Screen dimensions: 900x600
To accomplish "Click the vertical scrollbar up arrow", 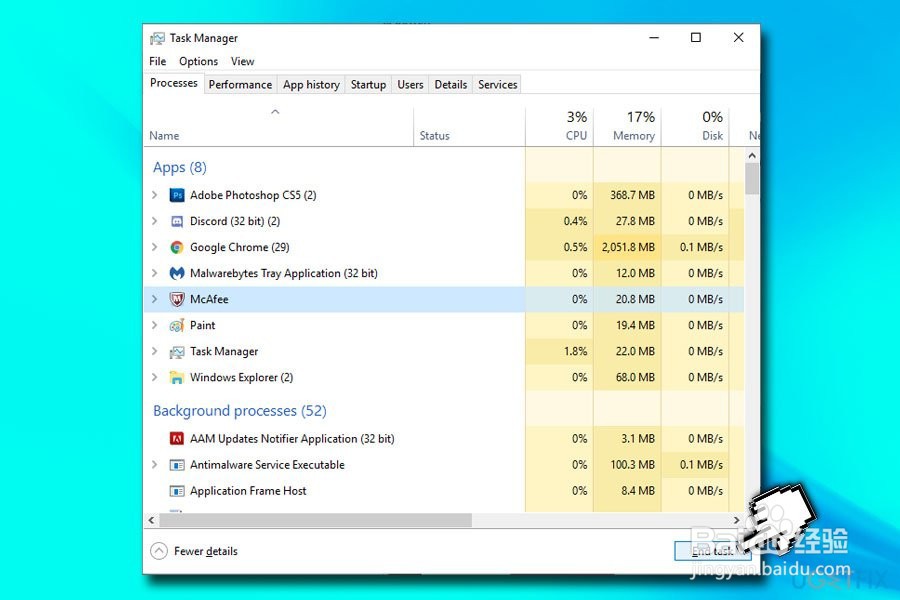I will 752,156.
